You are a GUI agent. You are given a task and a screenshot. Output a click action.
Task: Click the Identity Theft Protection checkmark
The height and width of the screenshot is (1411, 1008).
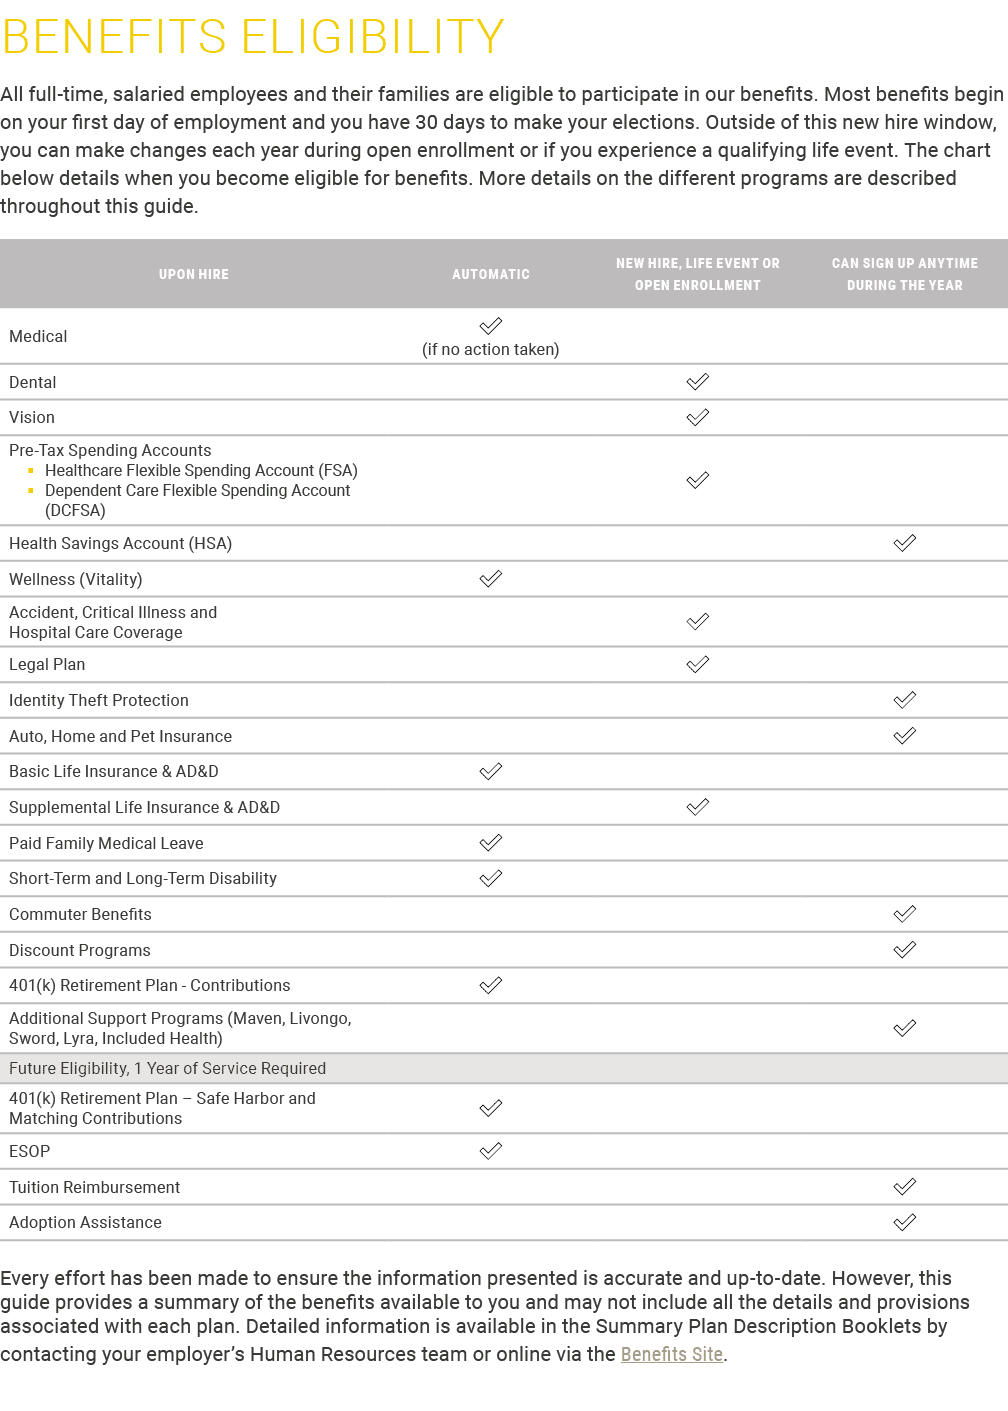pos(904,700)
